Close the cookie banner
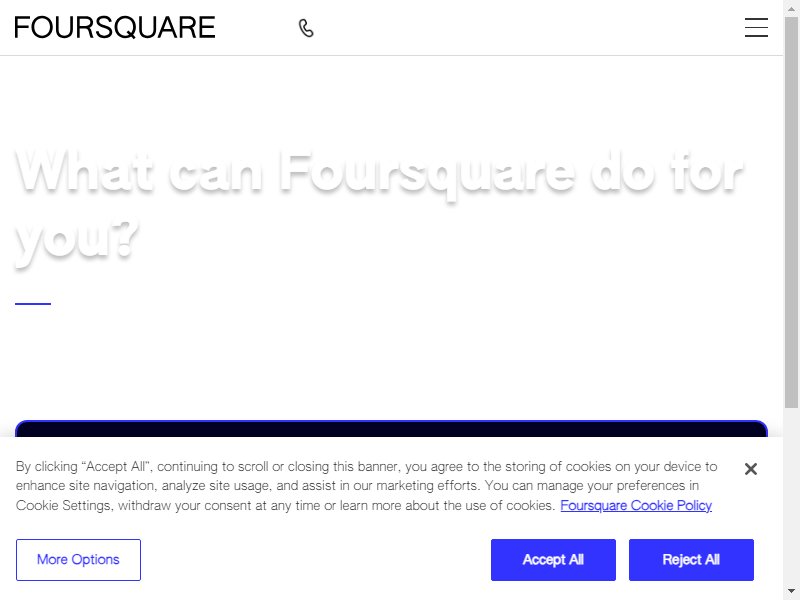The height and width of the screenshot is (600, 800). click(751, 469)
